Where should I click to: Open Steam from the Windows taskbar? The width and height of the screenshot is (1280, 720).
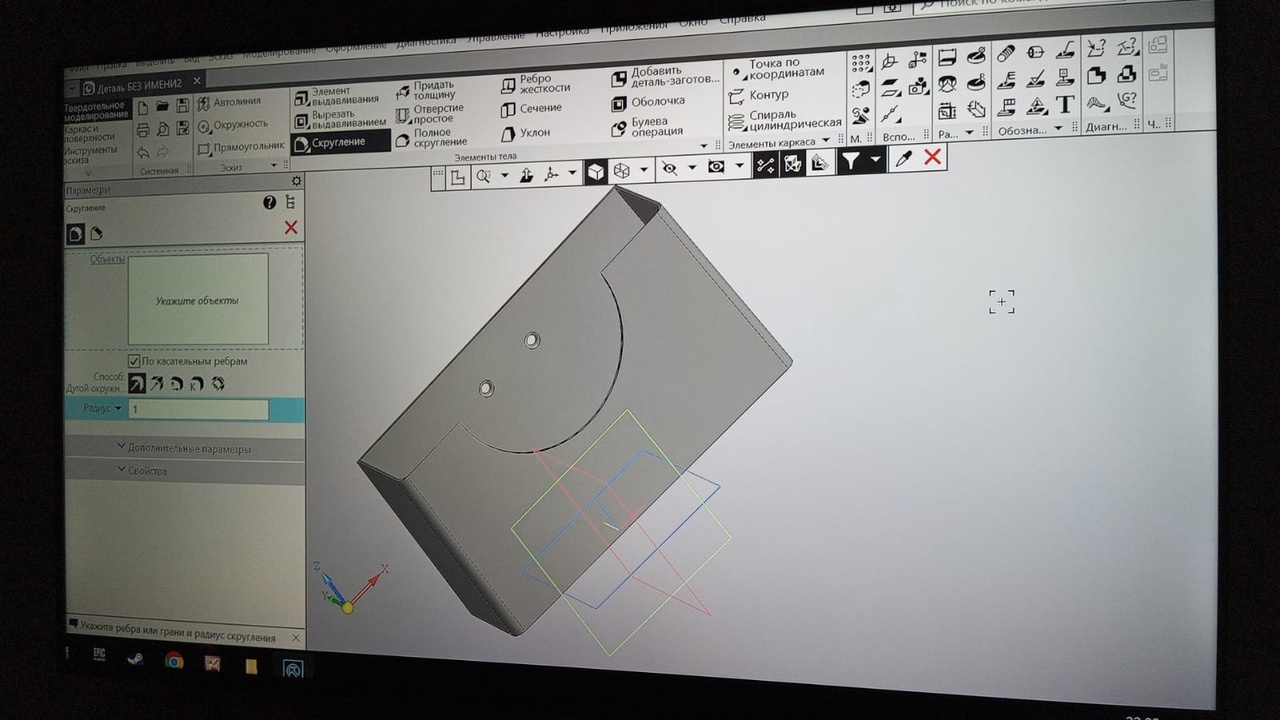click(134, 660)
